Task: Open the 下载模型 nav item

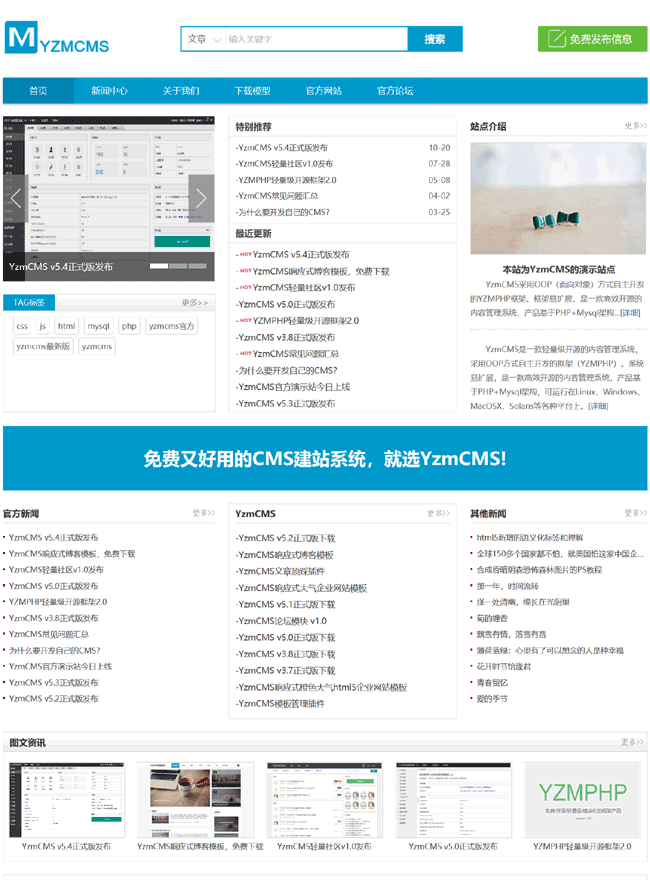Action: (252, 90)
